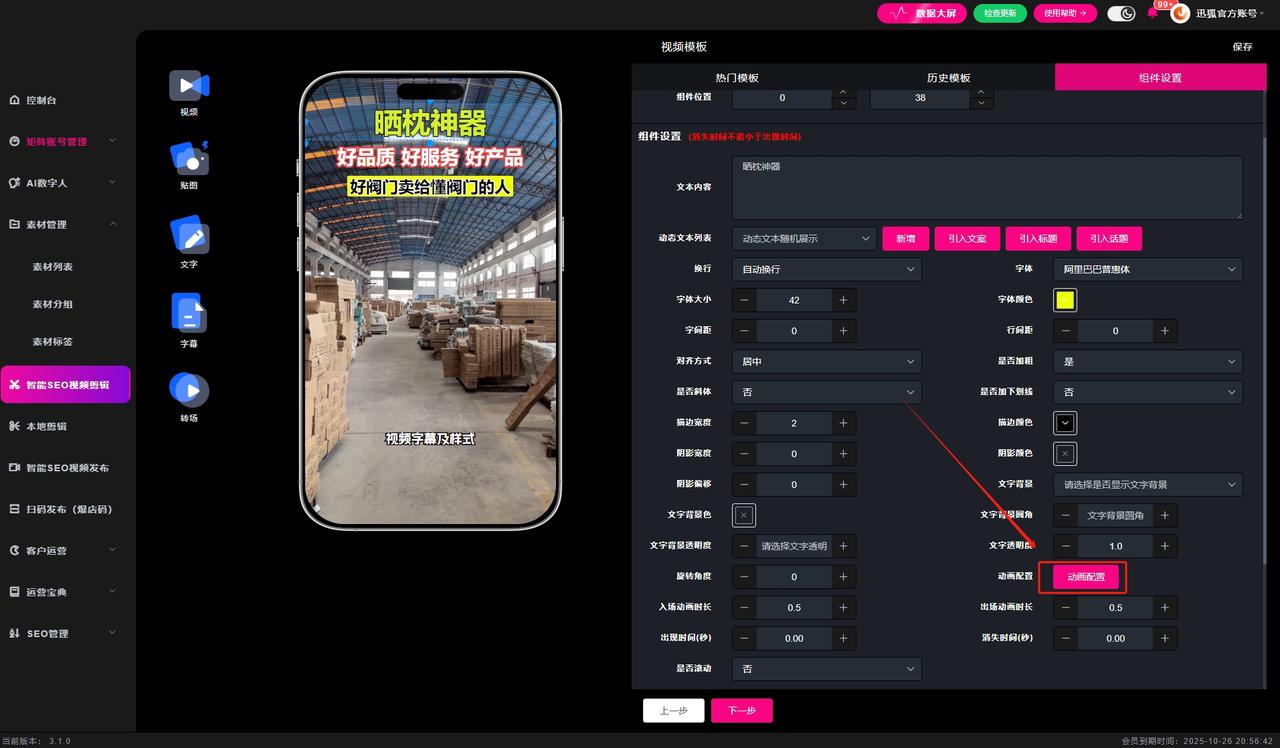This screenshot has height=748, width=1280.
Task: Click the 迅狐官方账号 avatar icon
Action: [x=1180, y=13]
